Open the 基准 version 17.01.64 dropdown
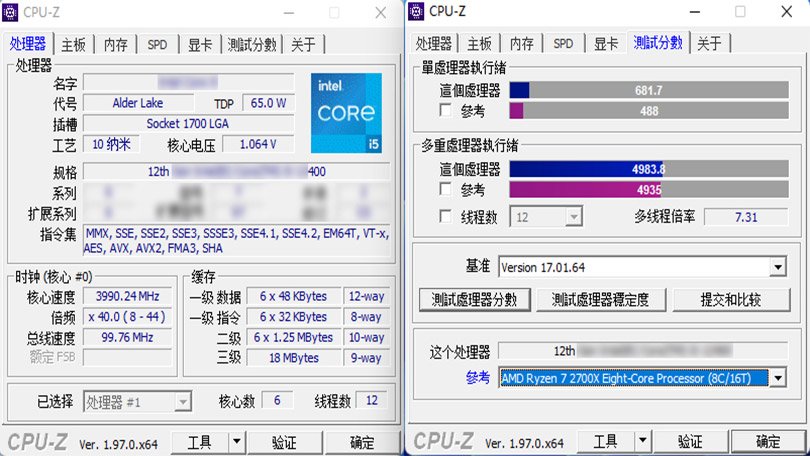The image size is (810, 456). pyautogui.click(x=777, y=268)
